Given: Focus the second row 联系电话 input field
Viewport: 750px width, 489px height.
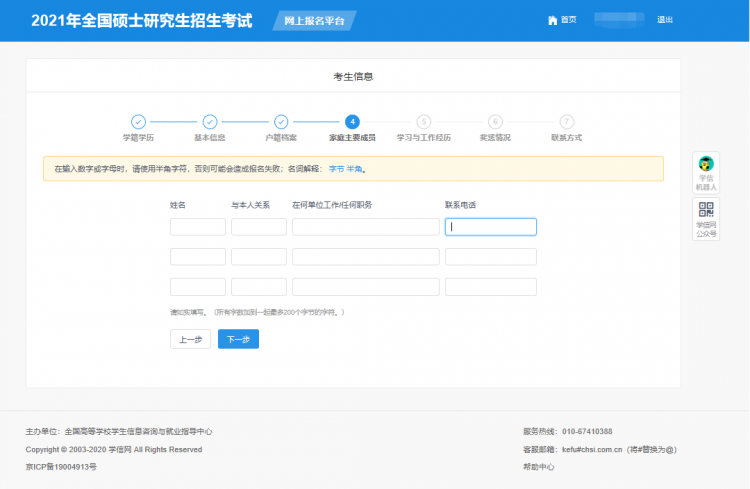Looking at the screenshot, I should tap(490, 257).
